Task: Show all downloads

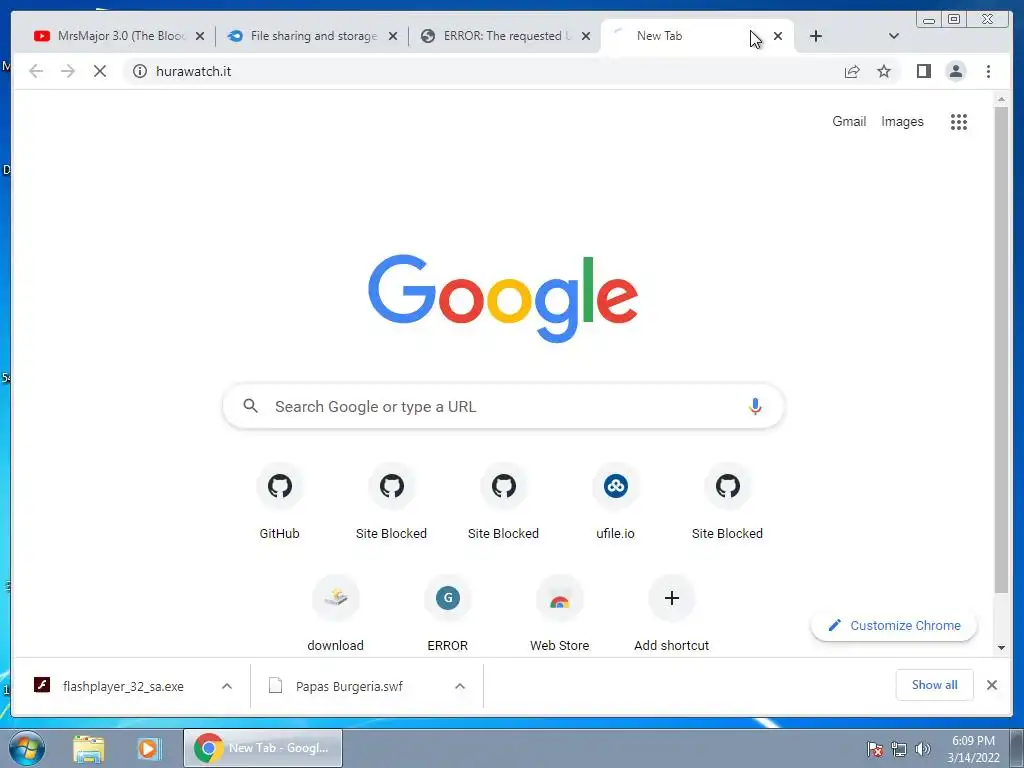Action: coord(935,685)
